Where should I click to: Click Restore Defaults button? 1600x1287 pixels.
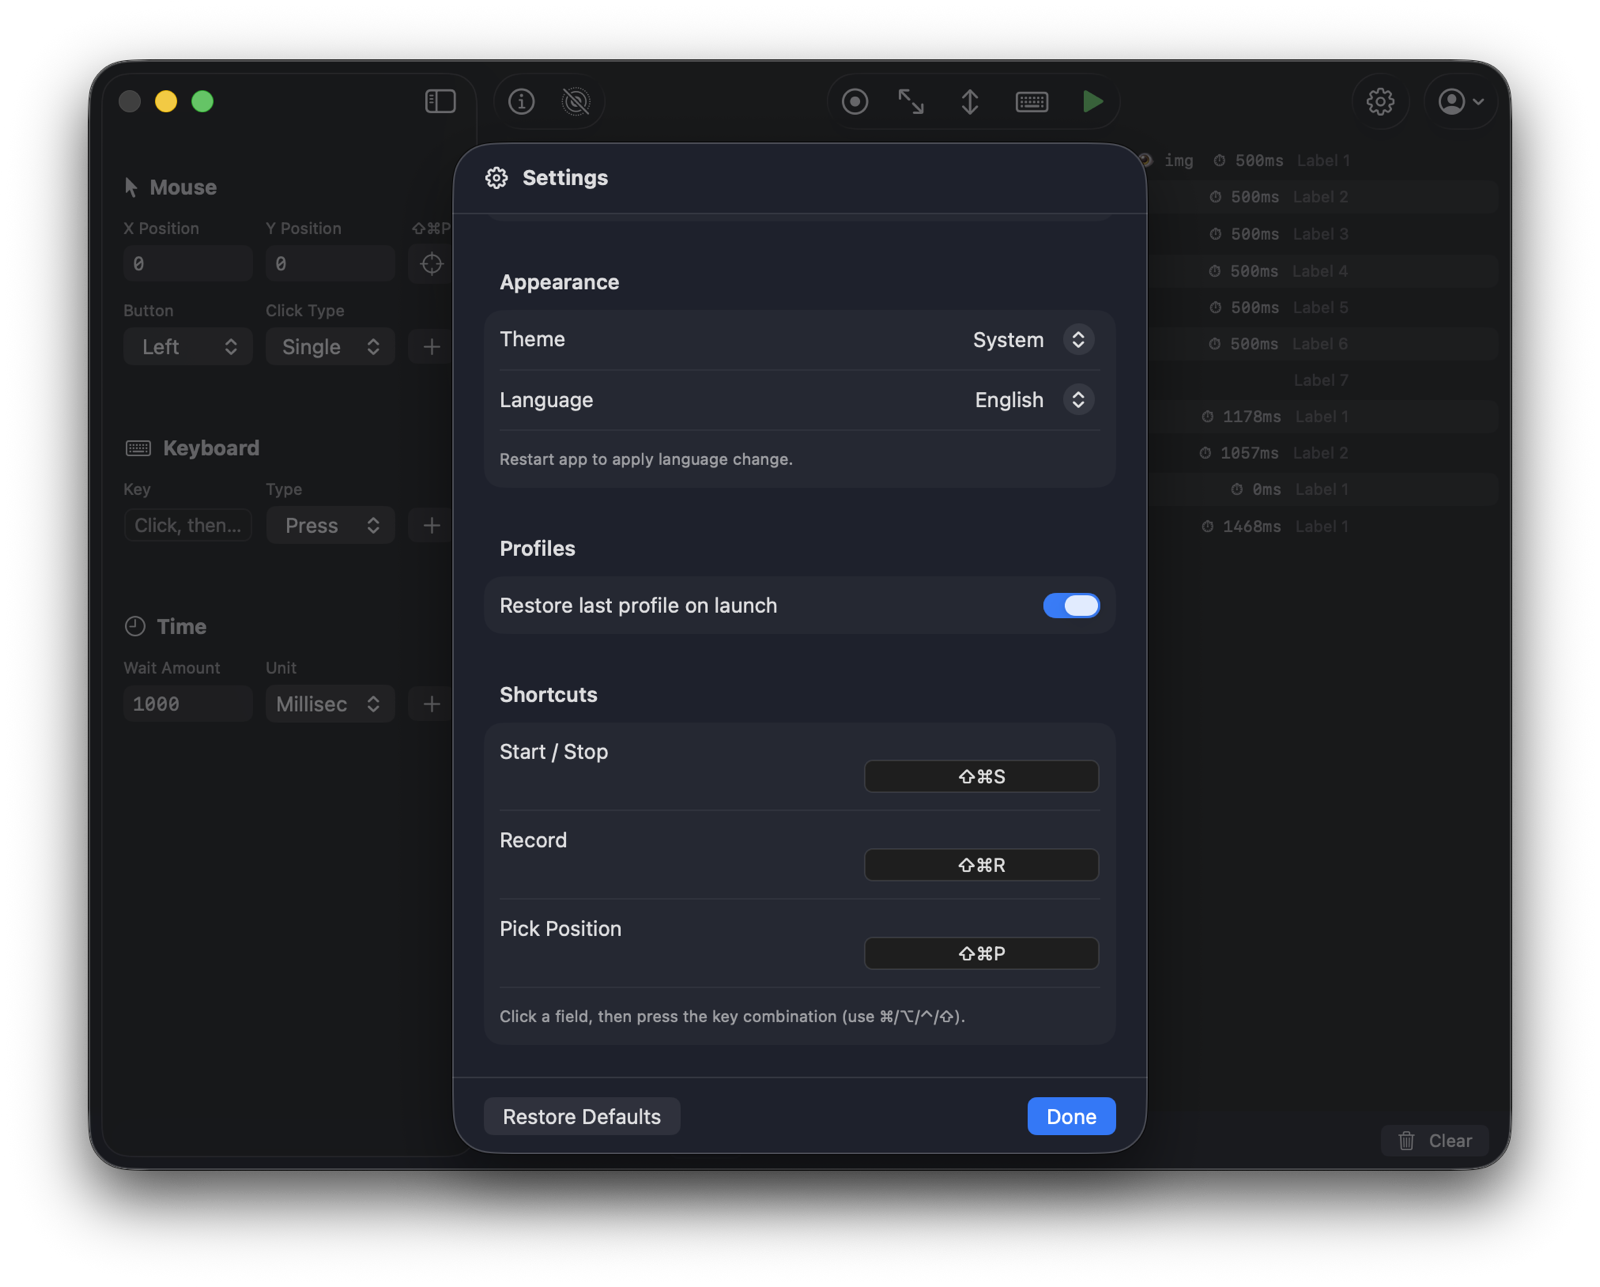(582, 1116)
